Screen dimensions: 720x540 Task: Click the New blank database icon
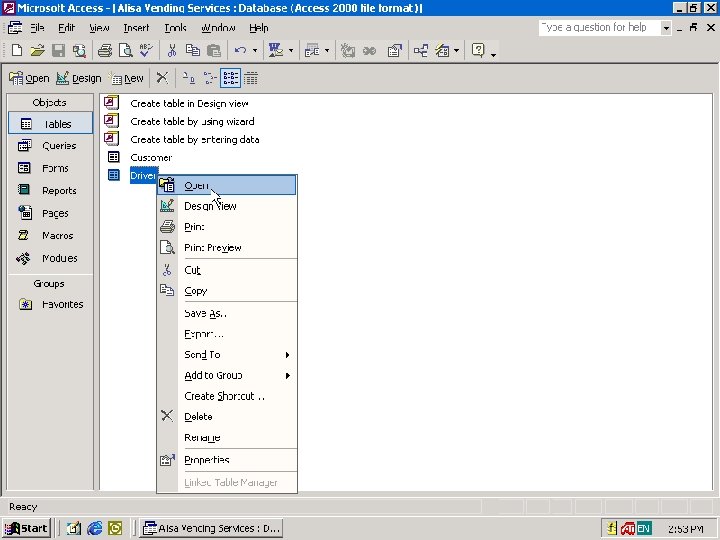17,50
